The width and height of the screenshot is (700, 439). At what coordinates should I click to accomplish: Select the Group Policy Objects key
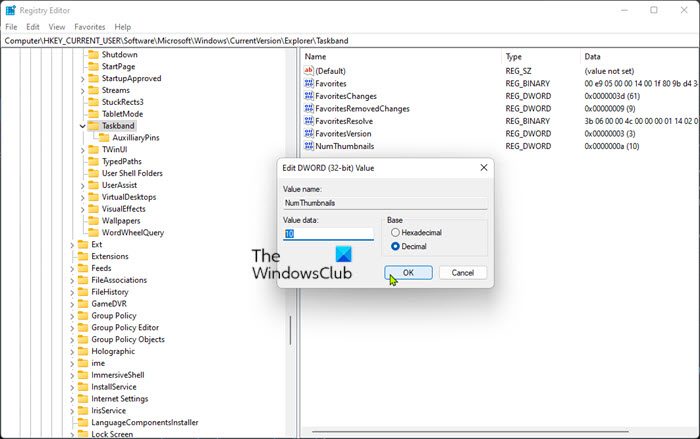(x=128, y=339)
